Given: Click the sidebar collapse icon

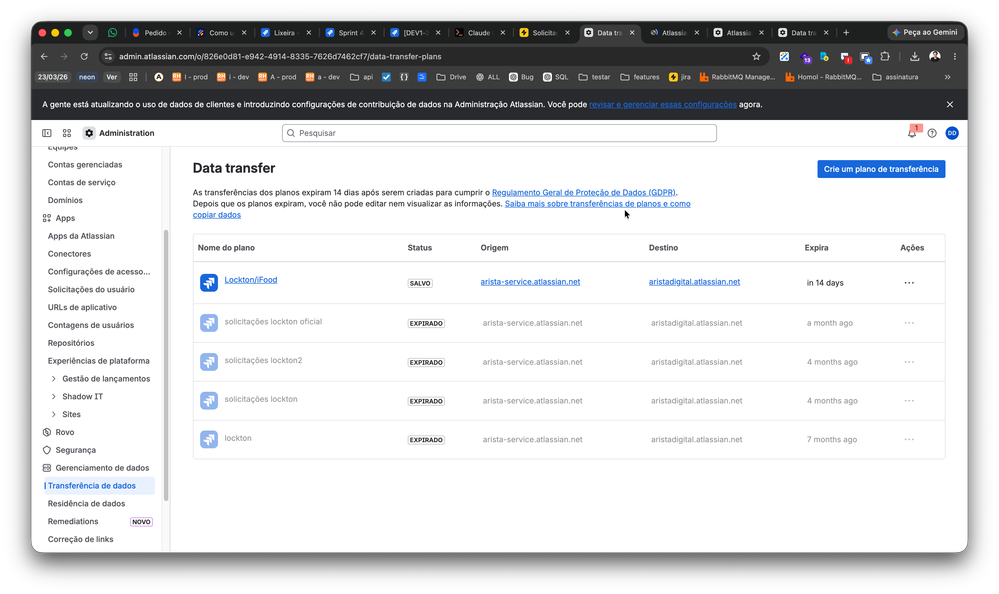Looking at the screenshot, I should [47, 133].
